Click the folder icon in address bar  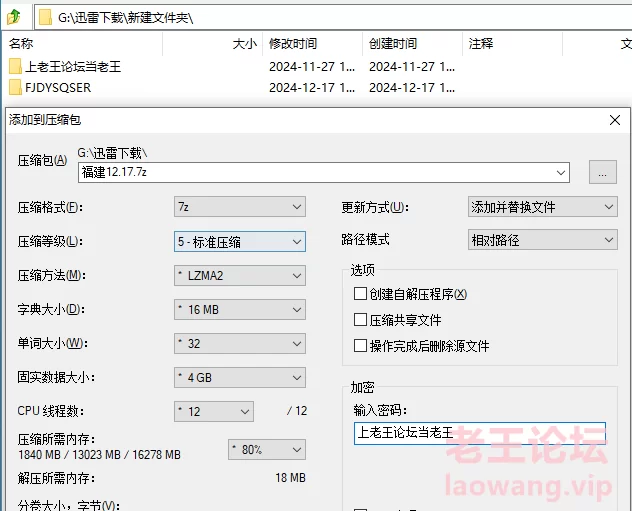46,17
